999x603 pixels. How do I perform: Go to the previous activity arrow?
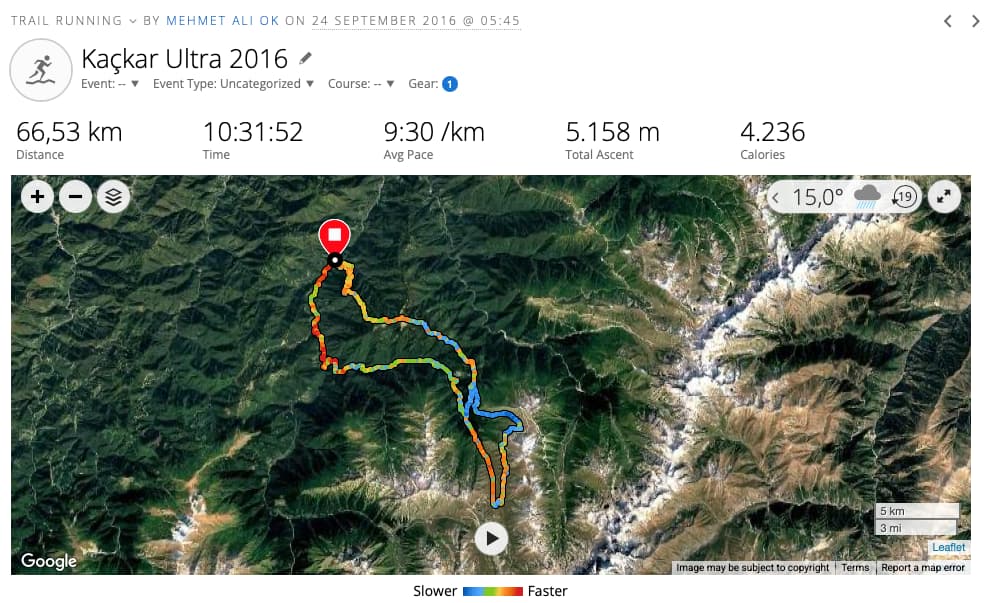[x=948, y=21]
